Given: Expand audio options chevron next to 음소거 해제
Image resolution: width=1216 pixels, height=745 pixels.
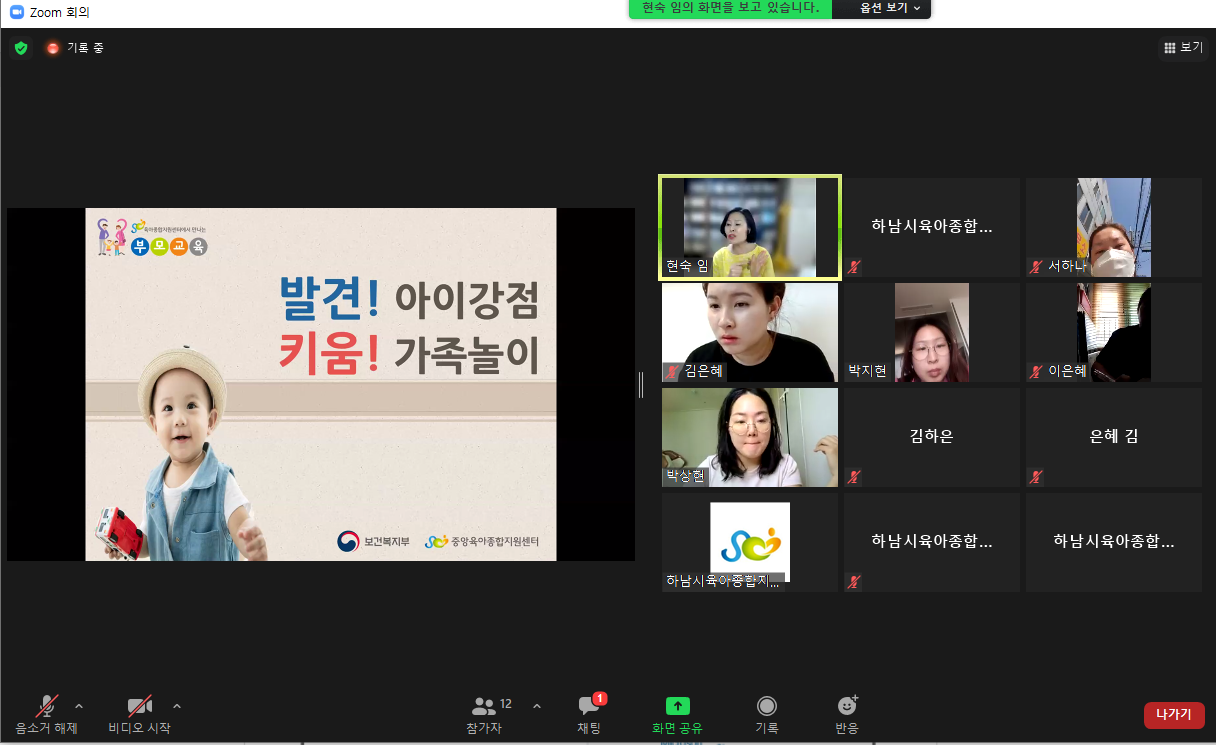Looking at the screenshot, I should click(80, 706).
